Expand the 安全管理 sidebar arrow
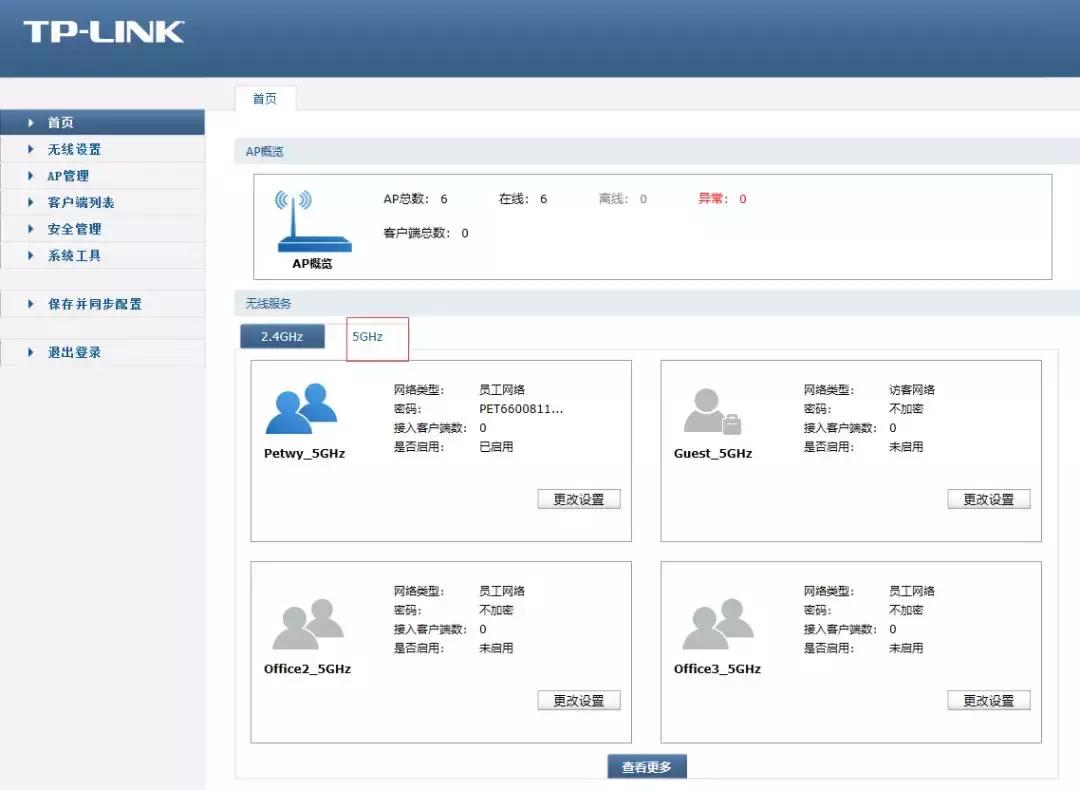This screenshot has width=1080, height=790. click(30, 229)
